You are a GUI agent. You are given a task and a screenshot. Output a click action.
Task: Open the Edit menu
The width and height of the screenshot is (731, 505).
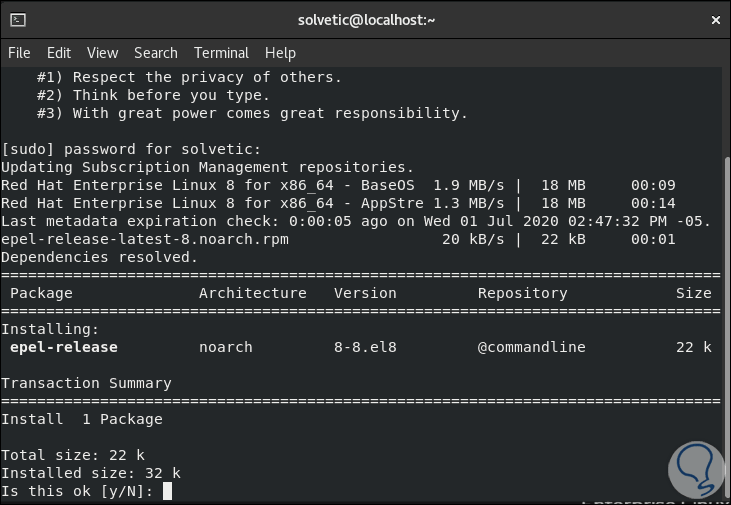(x=59, y=53)
